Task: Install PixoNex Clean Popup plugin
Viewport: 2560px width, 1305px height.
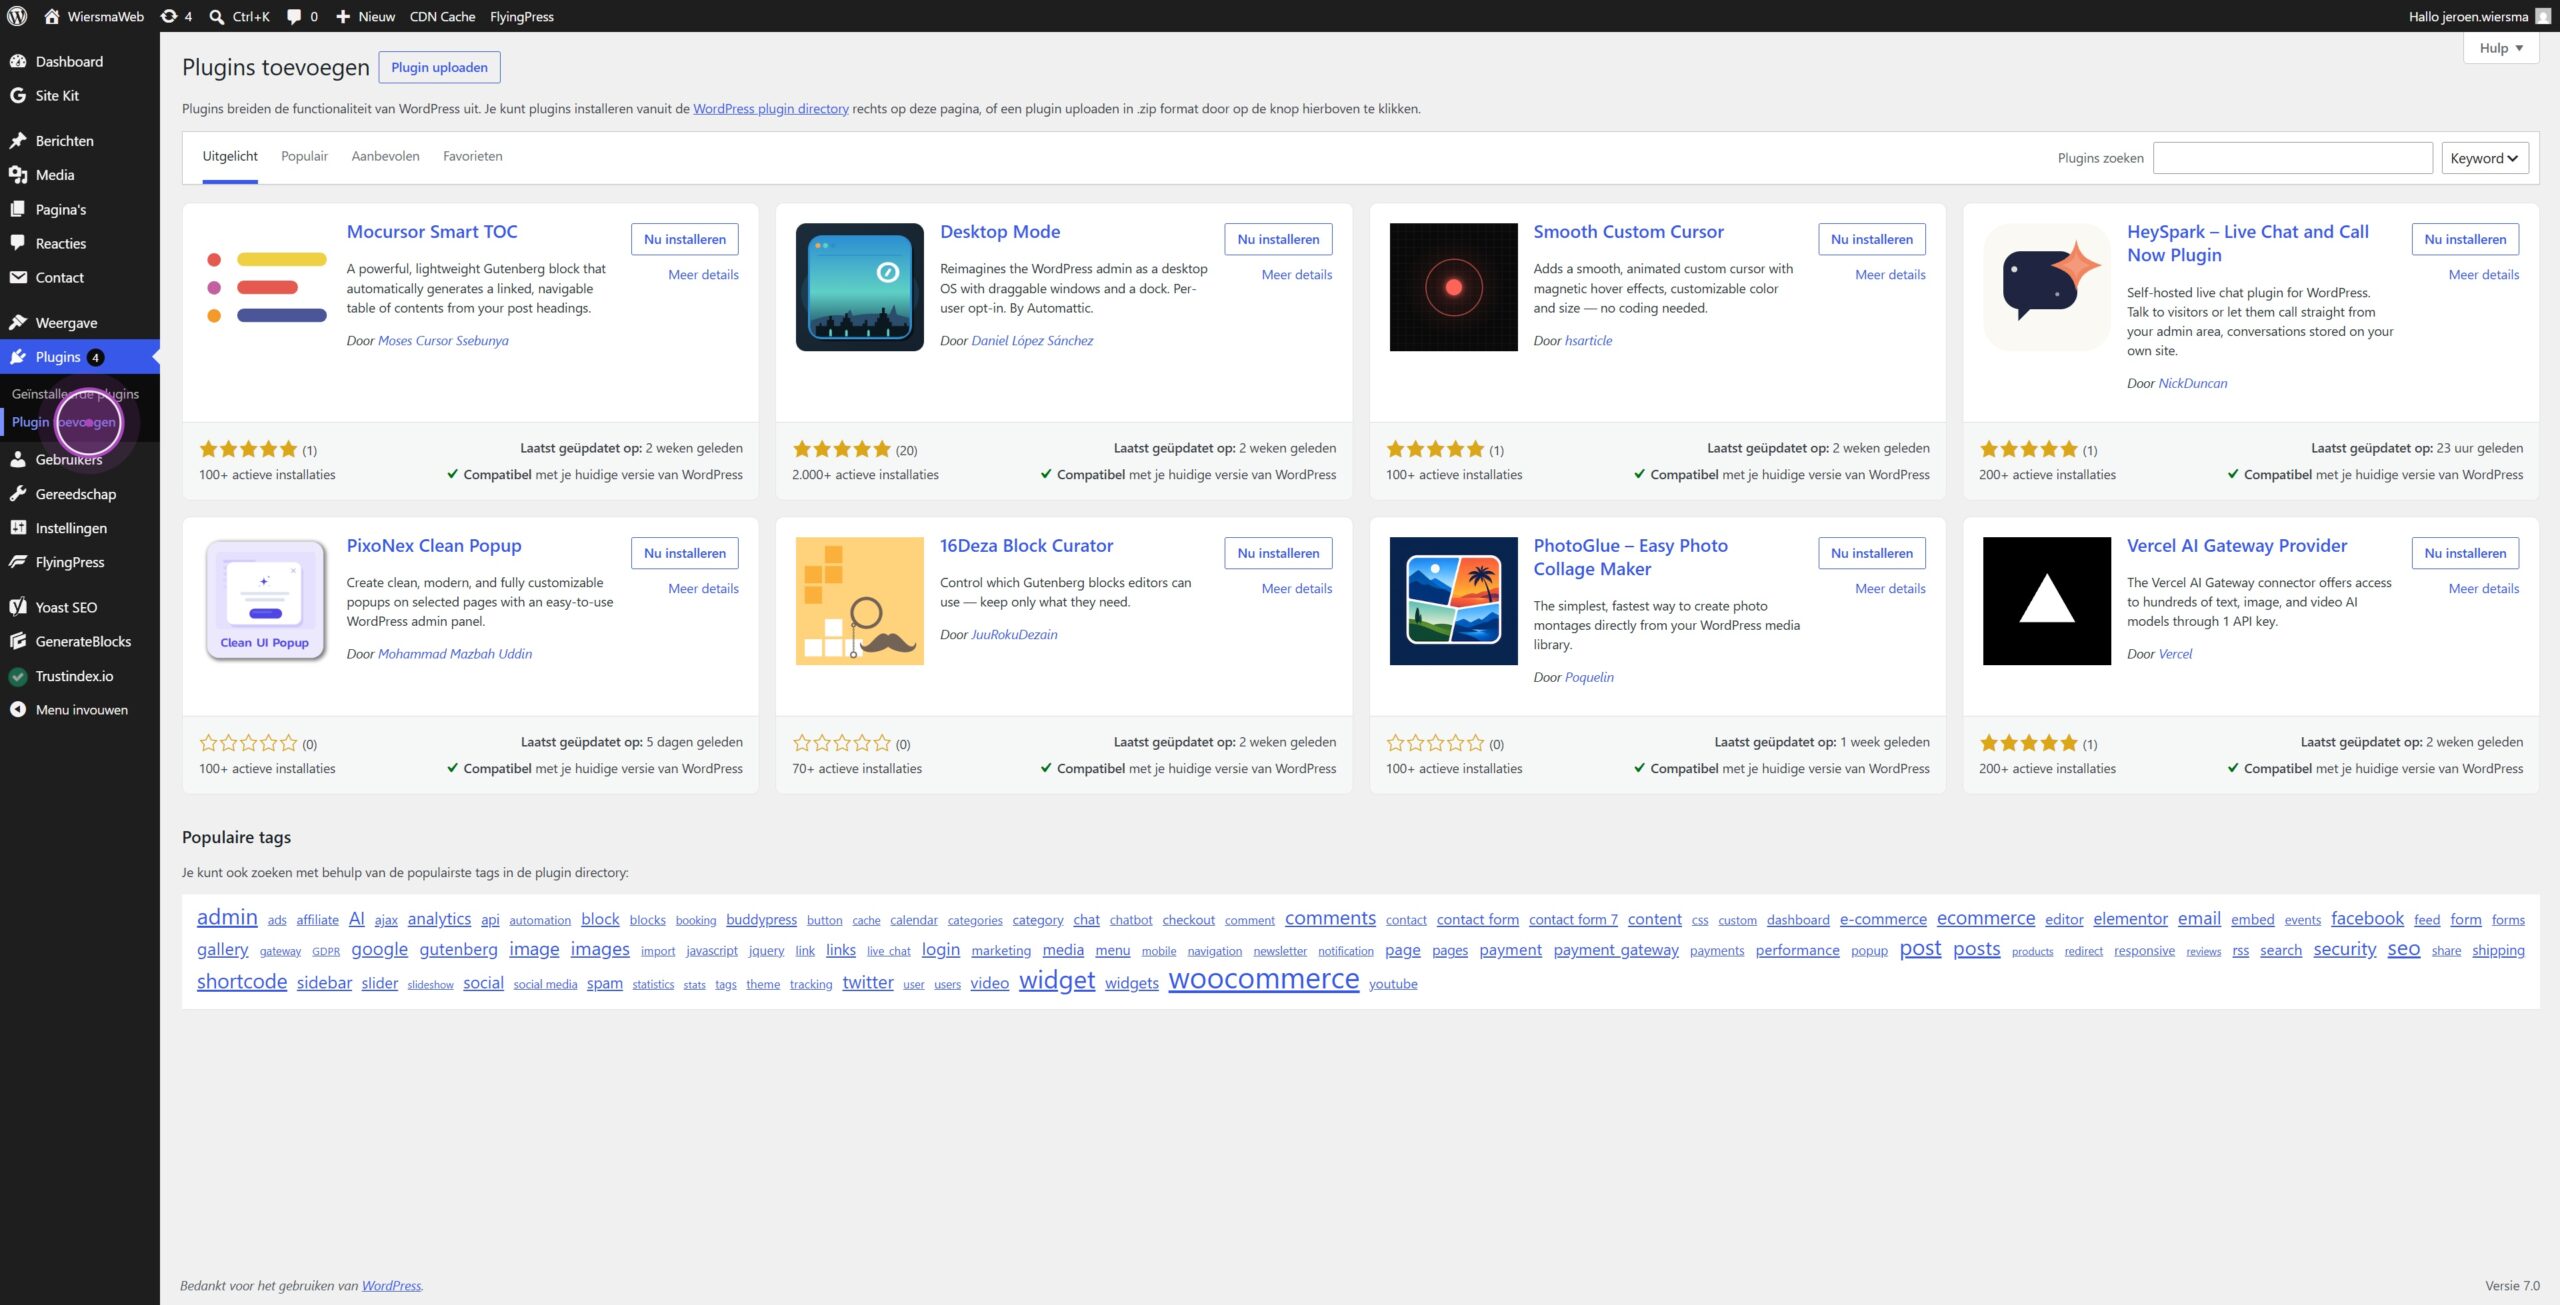Action: click(685, 553)
